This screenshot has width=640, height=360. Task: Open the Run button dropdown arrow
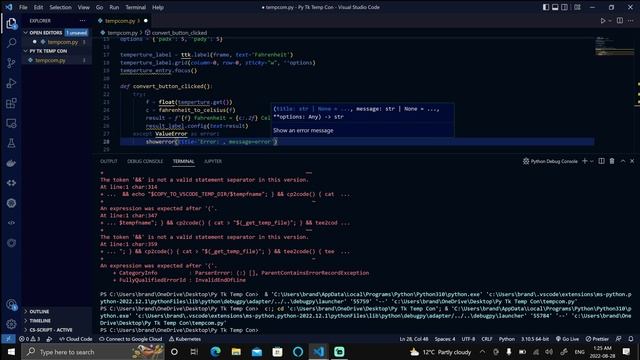tap(610, 20)
